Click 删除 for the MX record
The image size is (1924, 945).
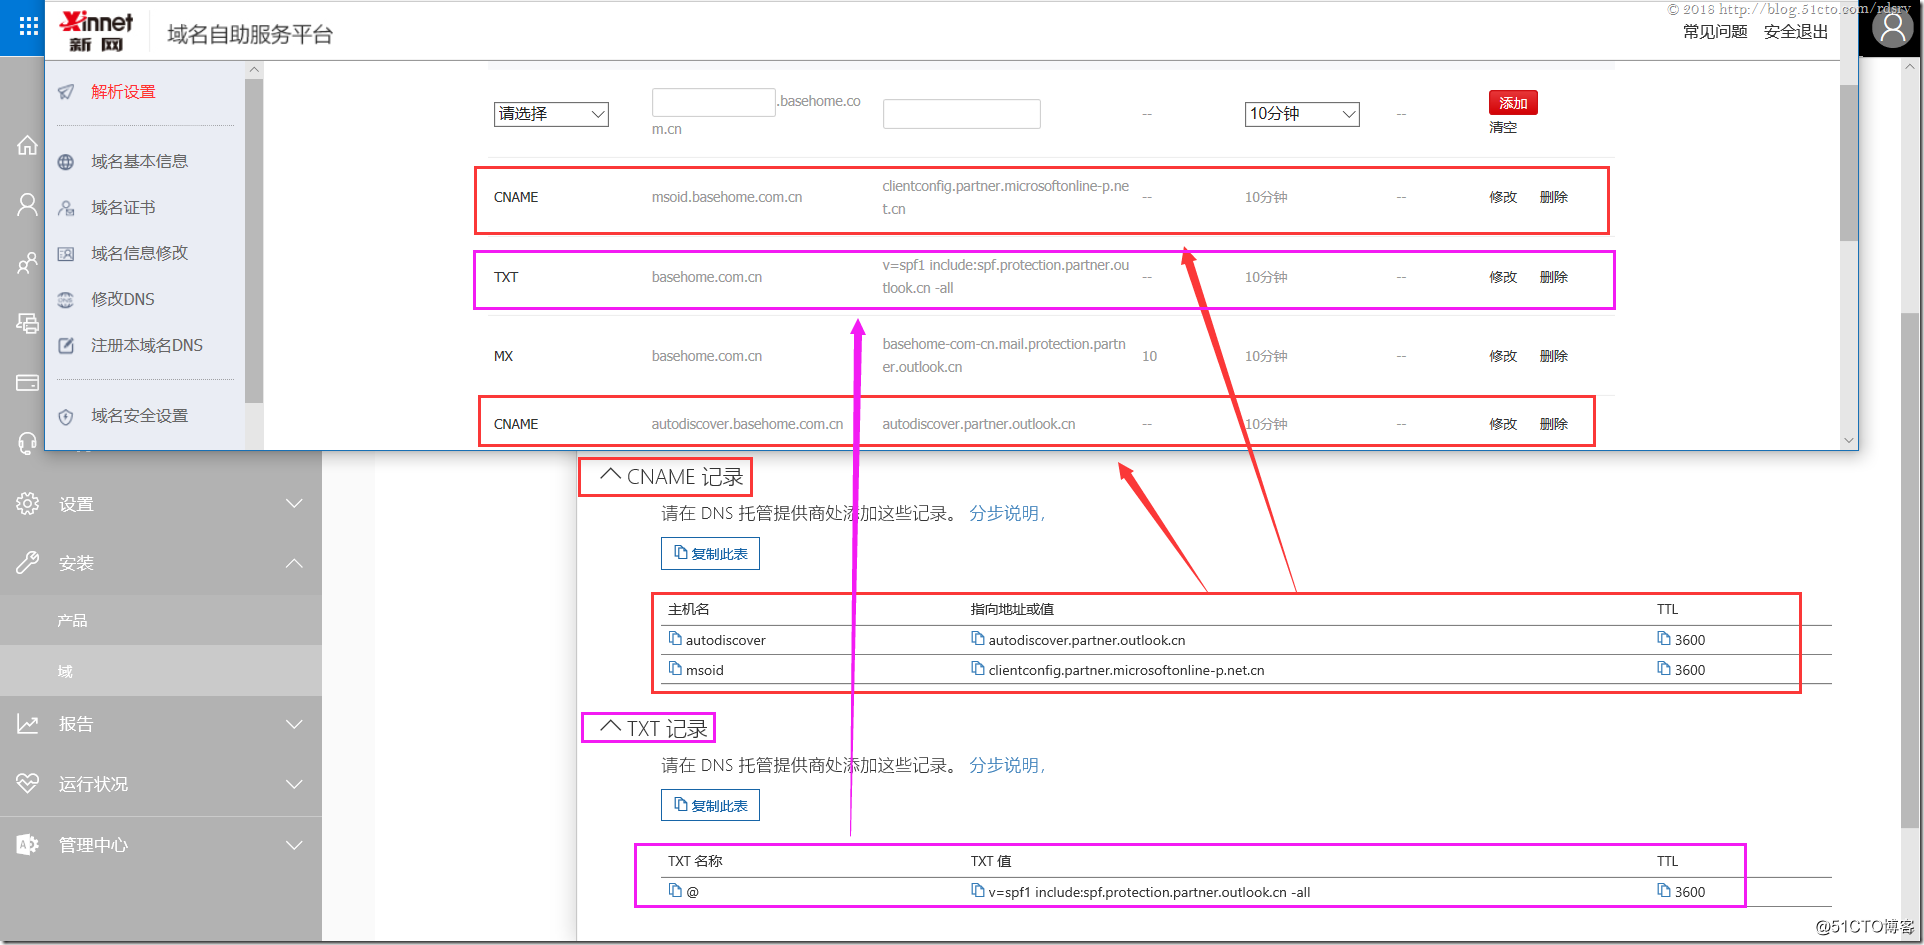pyautogui.click(x=1553, y=356)
